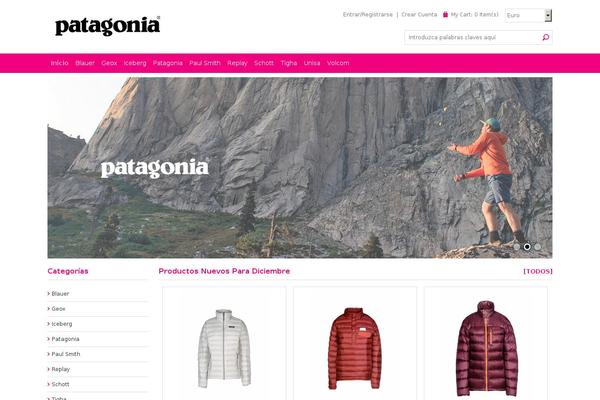
Task: Select the first carousel slide dot
Action: (x=517, y=247)
